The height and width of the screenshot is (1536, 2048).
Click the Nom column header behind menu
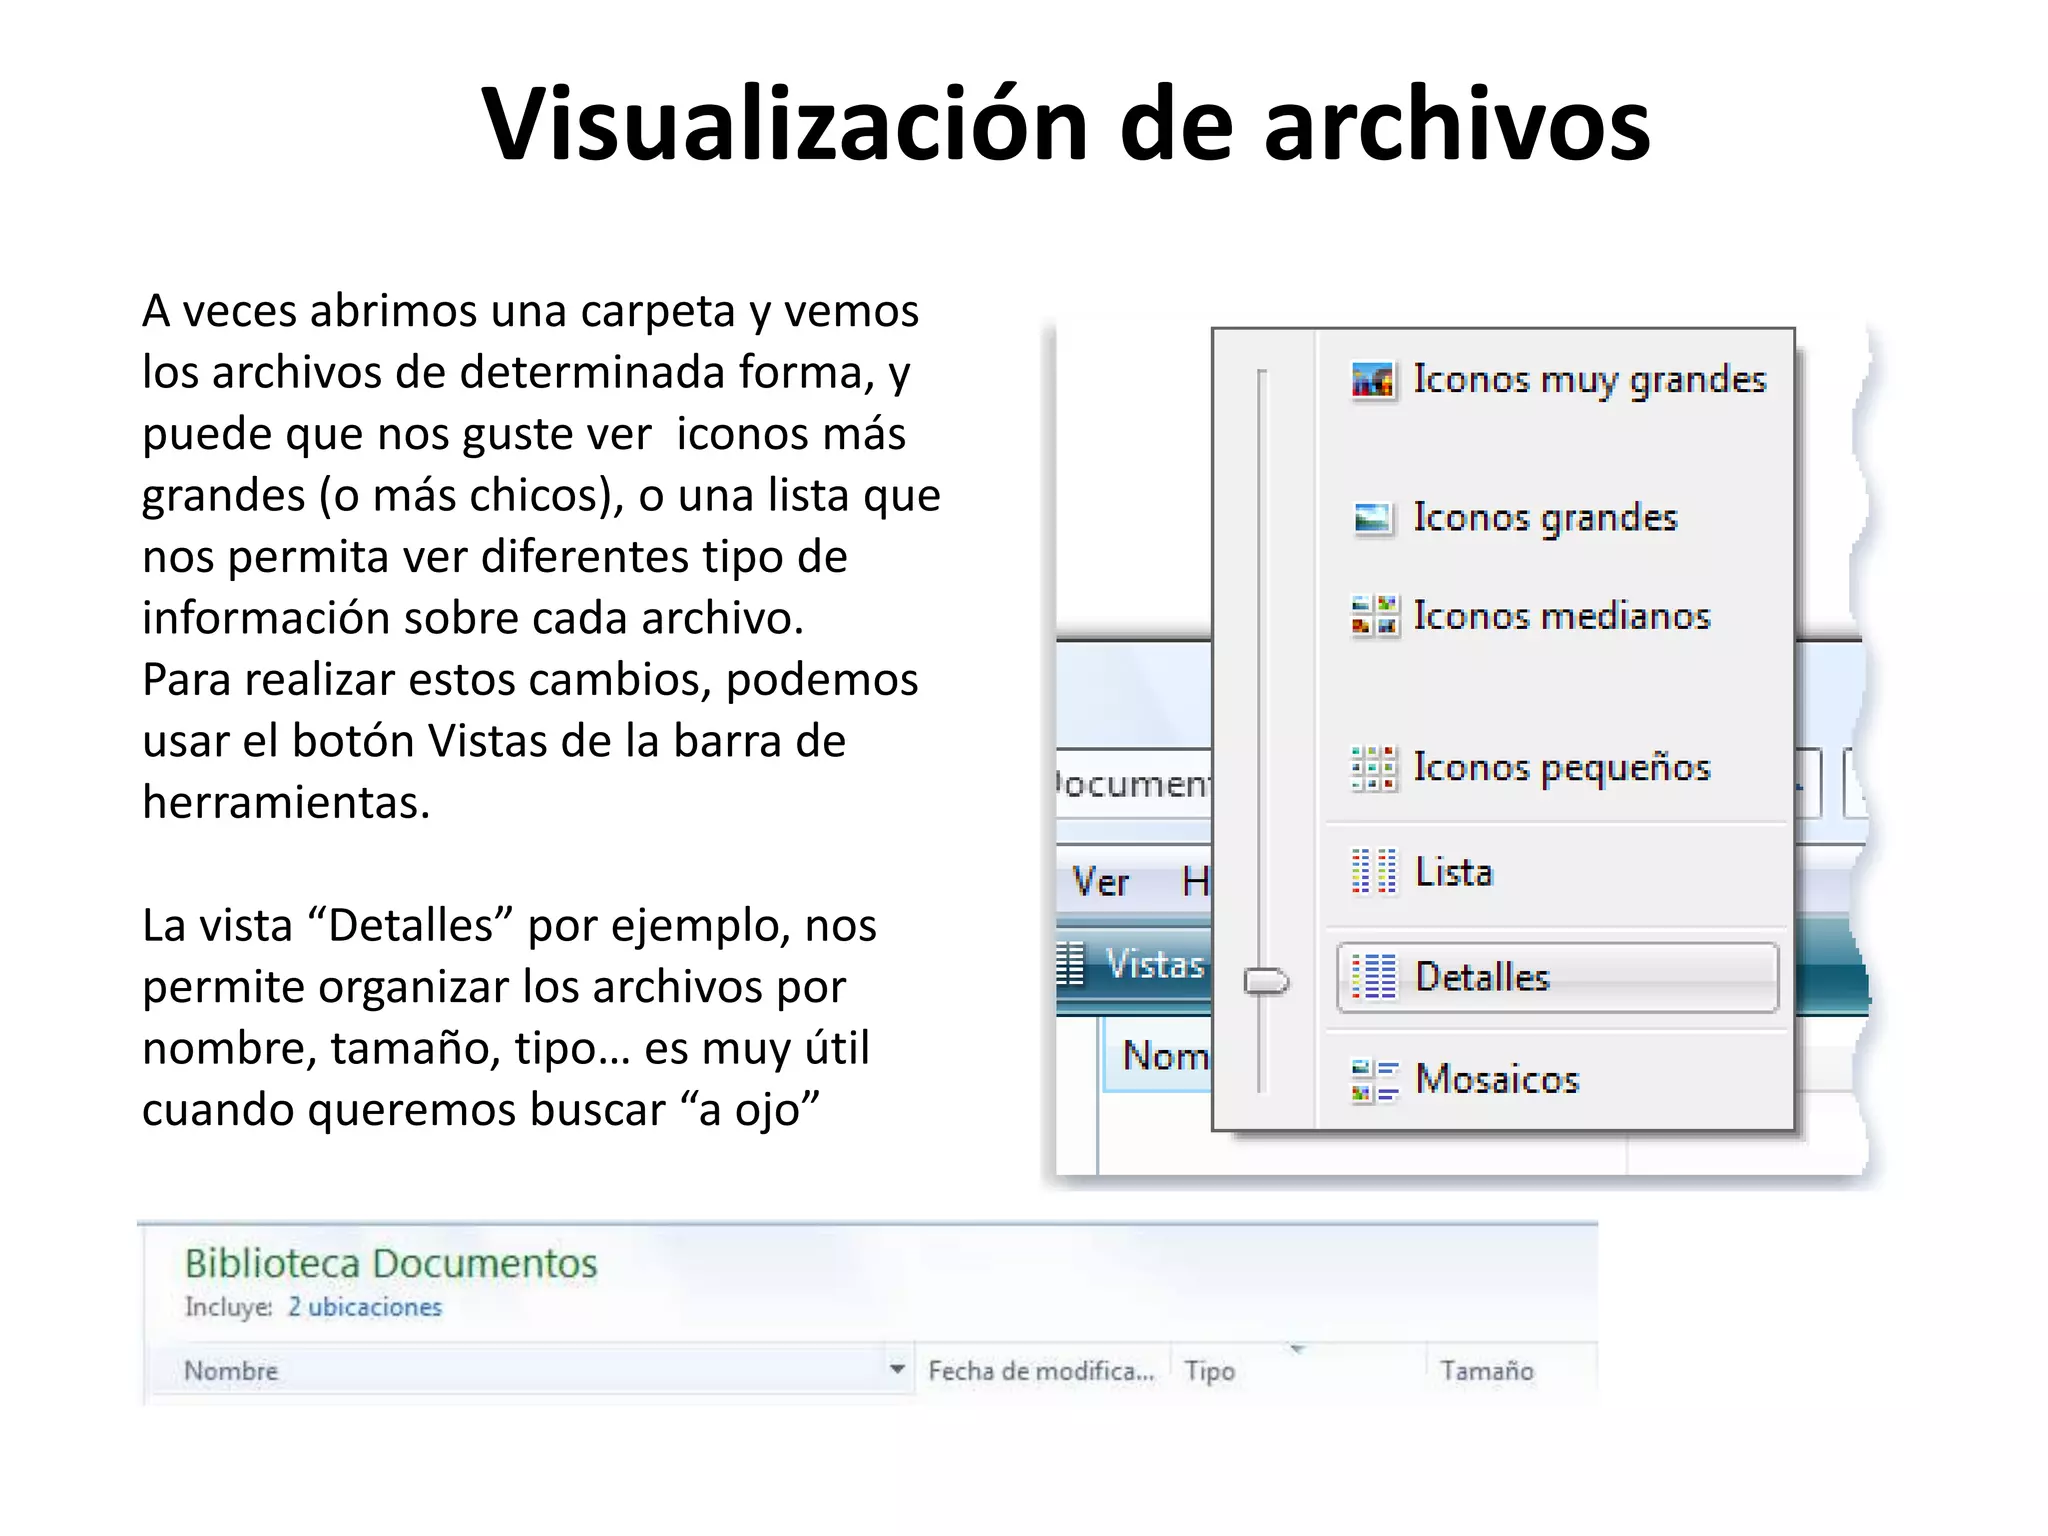coord(1158,1056)
